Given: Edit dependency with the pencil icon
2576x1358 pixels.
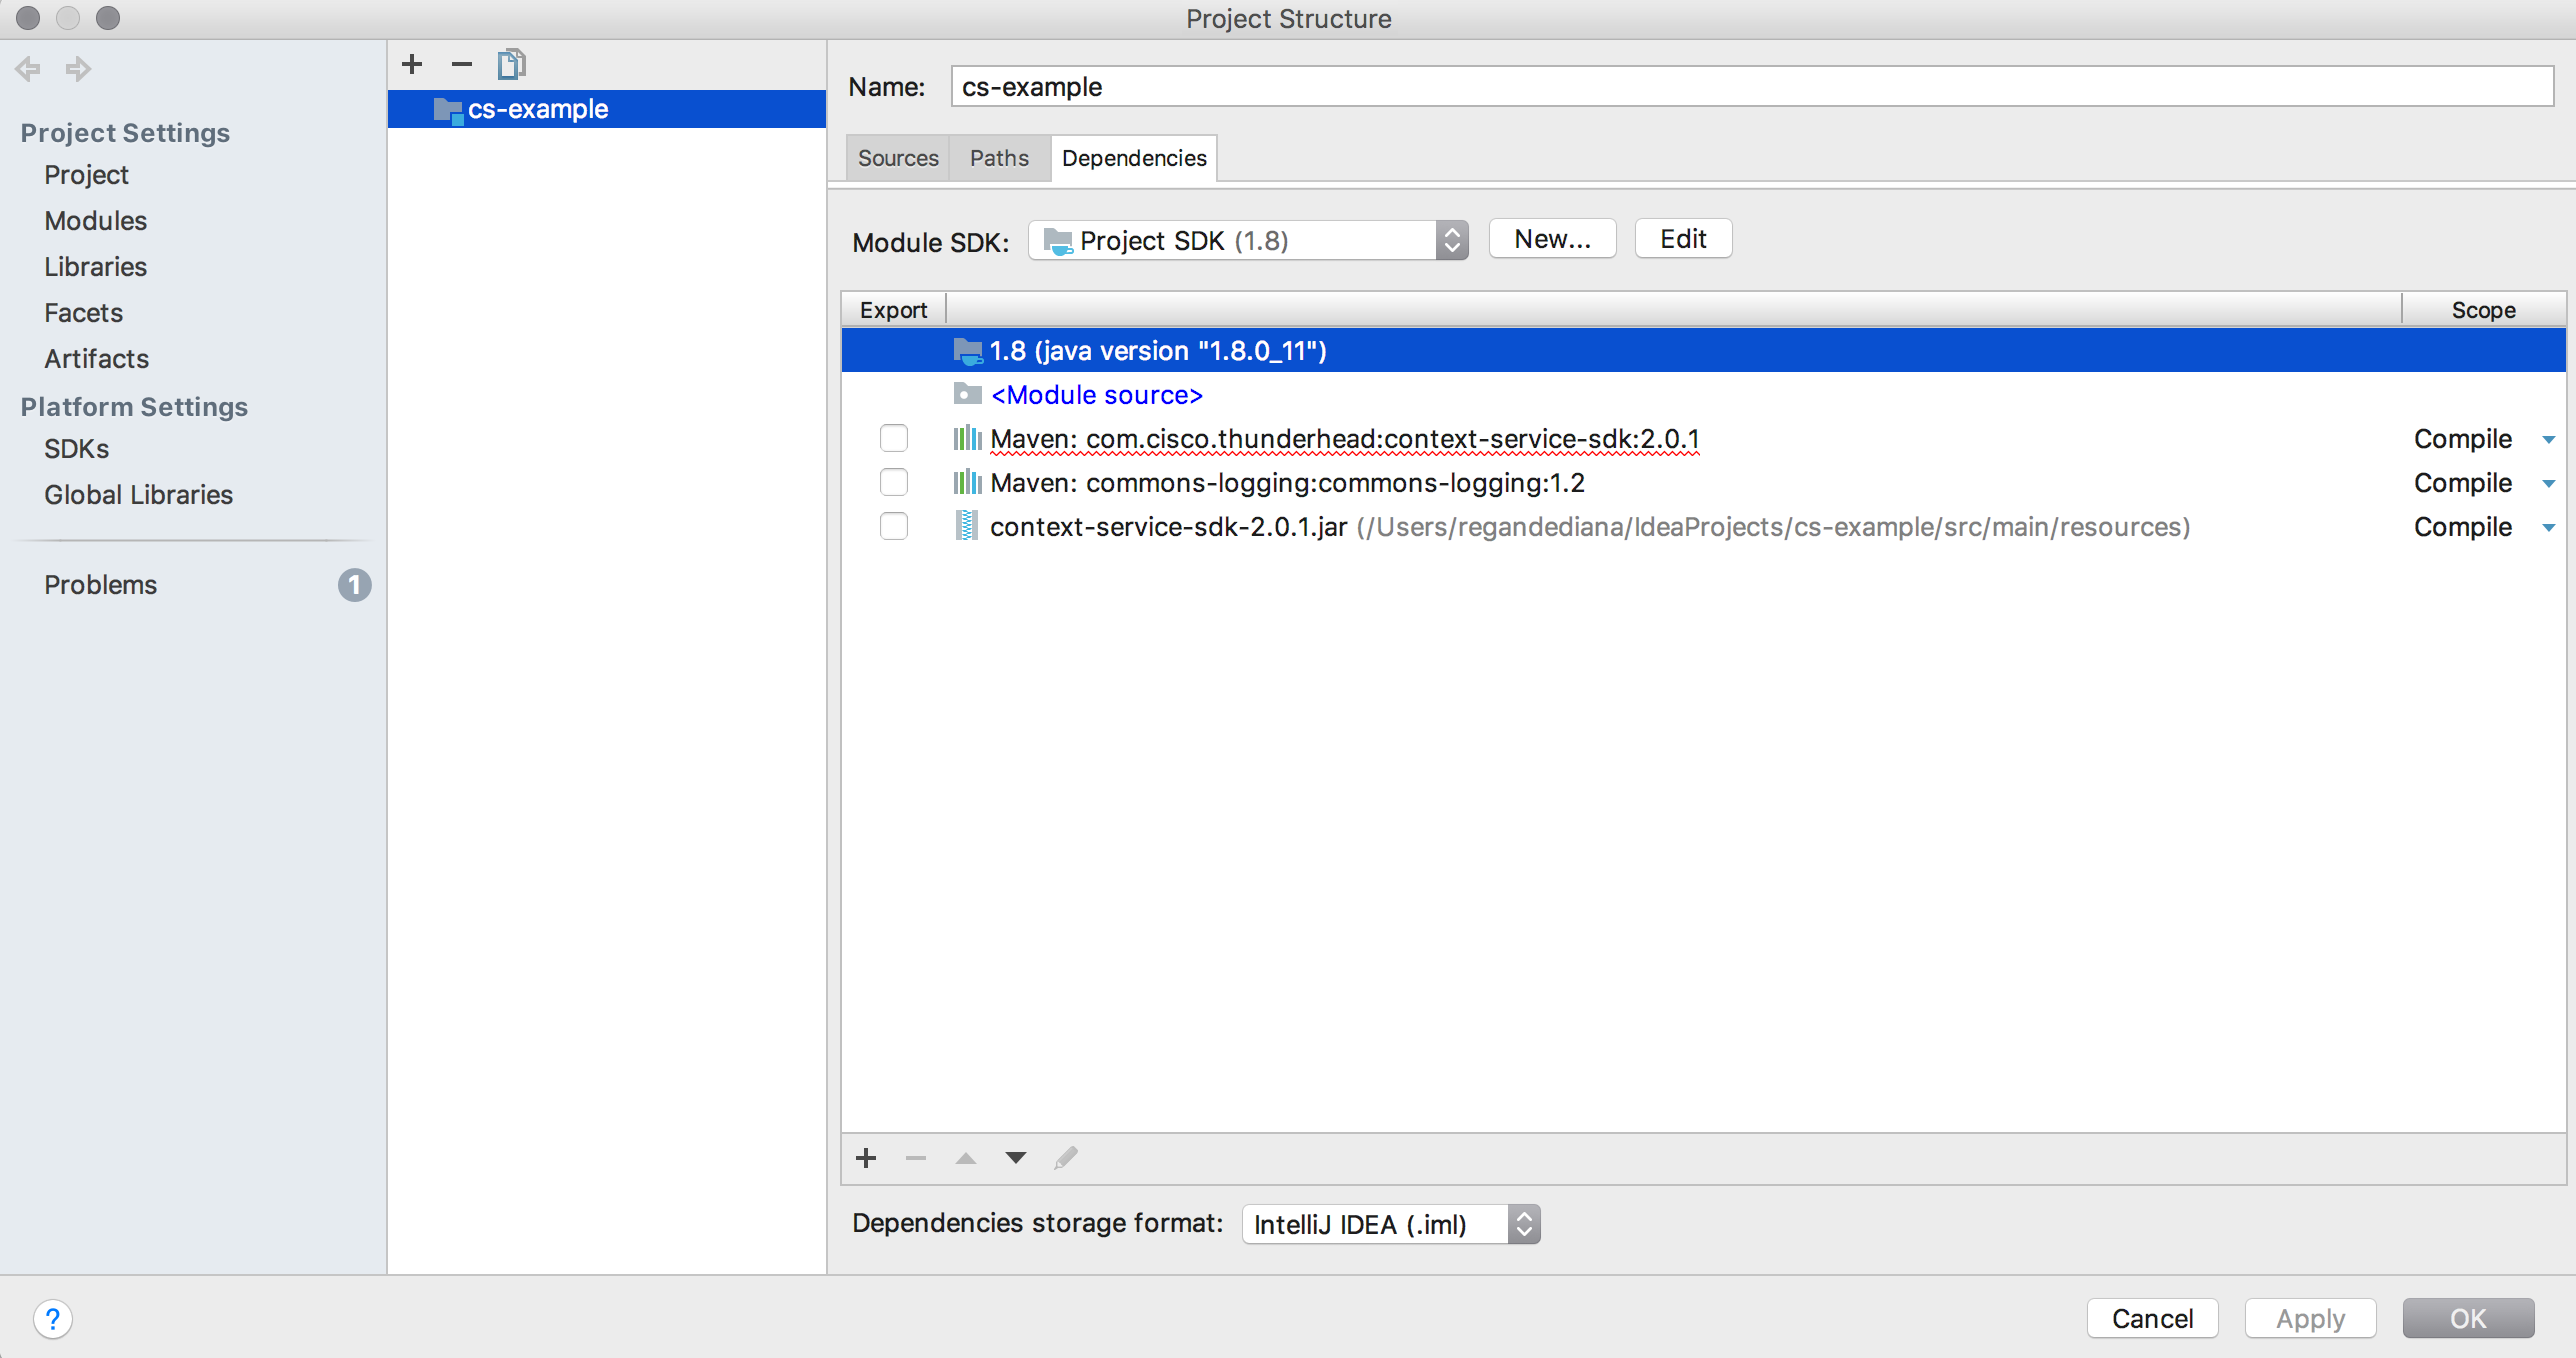Looking at the screenshot, I should (1066, 1158).
